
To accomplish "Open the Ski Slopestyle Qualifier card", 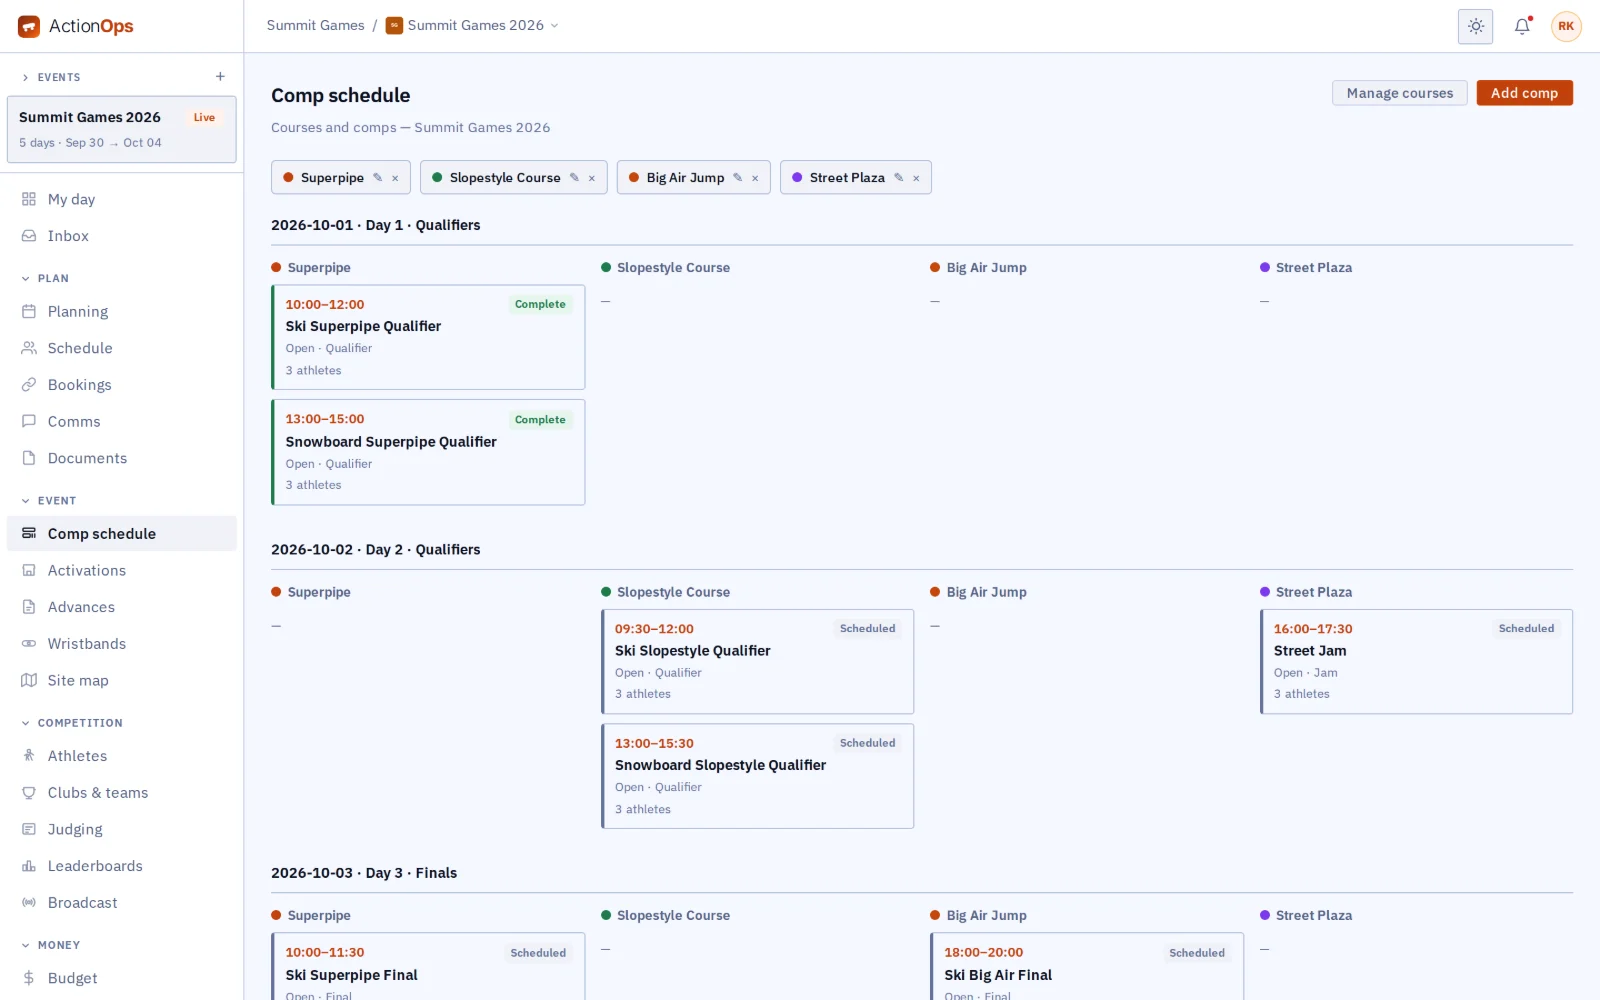I will [758, 661].
